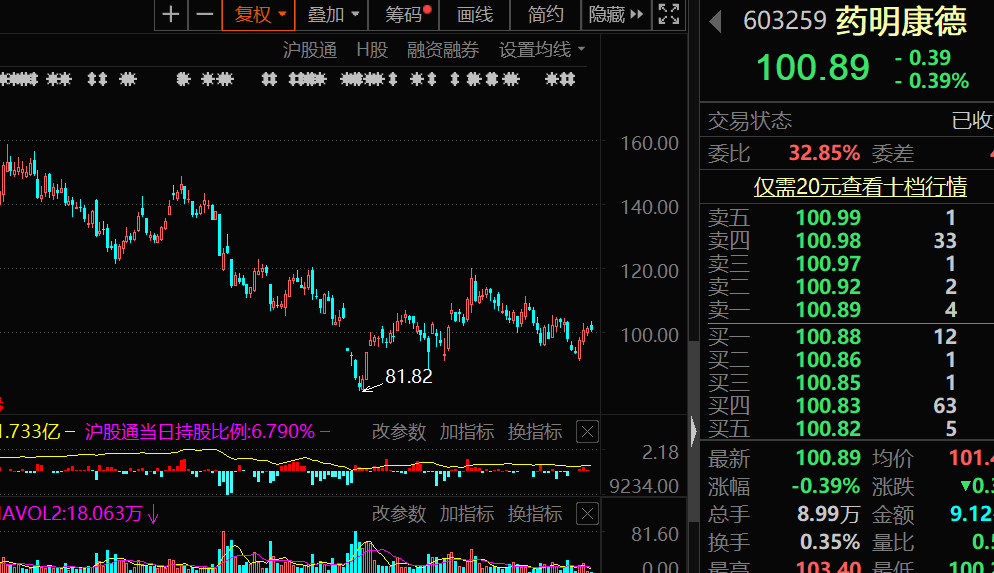Enter full-screen chart mode icon

click(668, 14)
